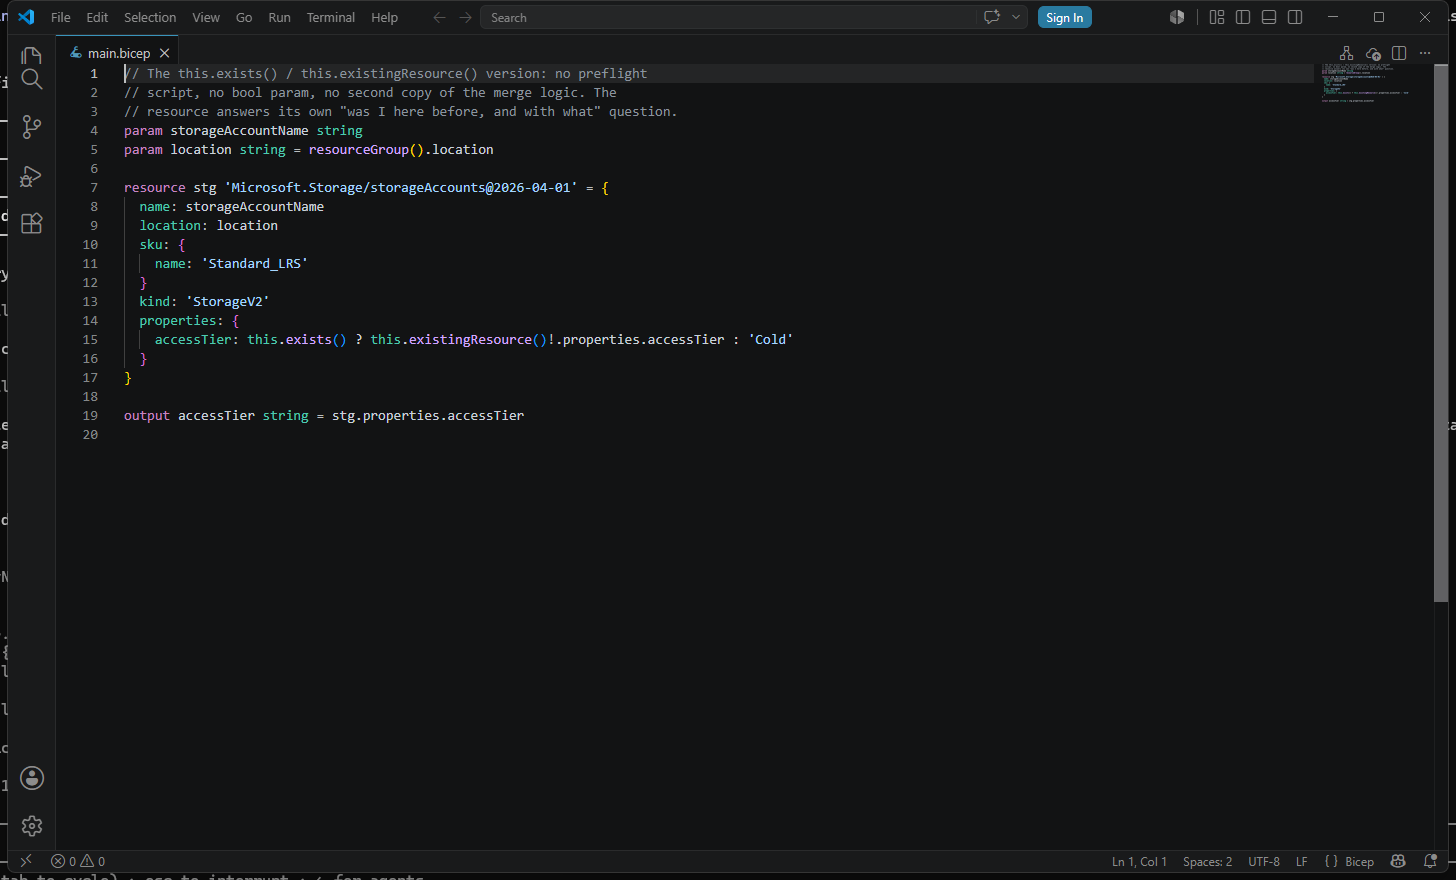Expand the chat dropdown chevron beside the search bar
This screenshot has height=880, width=1456.
[1016, 17]
